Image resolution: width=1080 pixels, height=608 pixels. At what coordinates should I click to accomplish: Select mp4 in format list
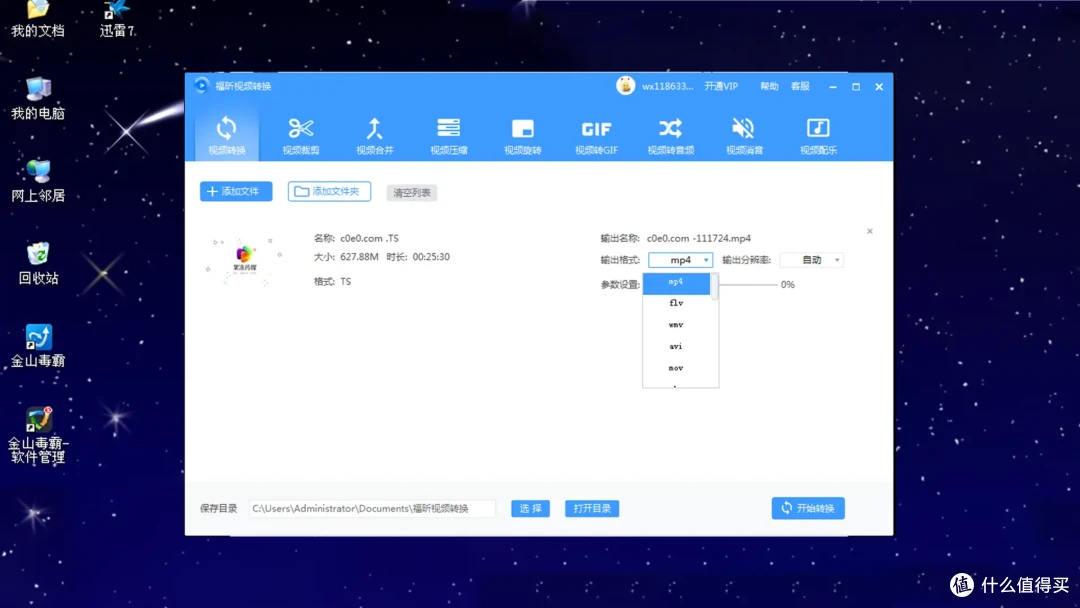[676, 282]
